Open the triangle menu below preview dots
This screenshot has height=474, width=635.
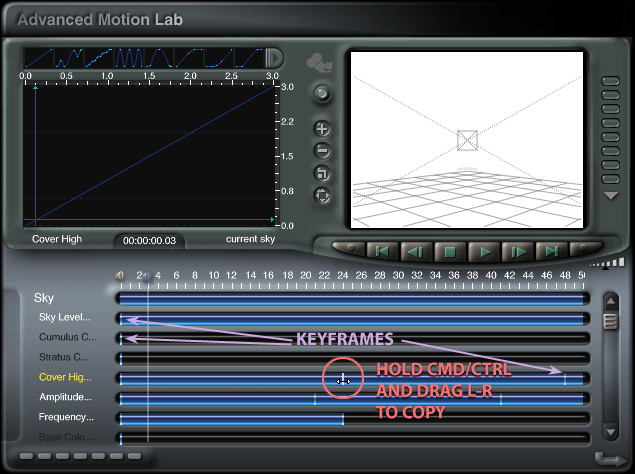click(611, 196)
